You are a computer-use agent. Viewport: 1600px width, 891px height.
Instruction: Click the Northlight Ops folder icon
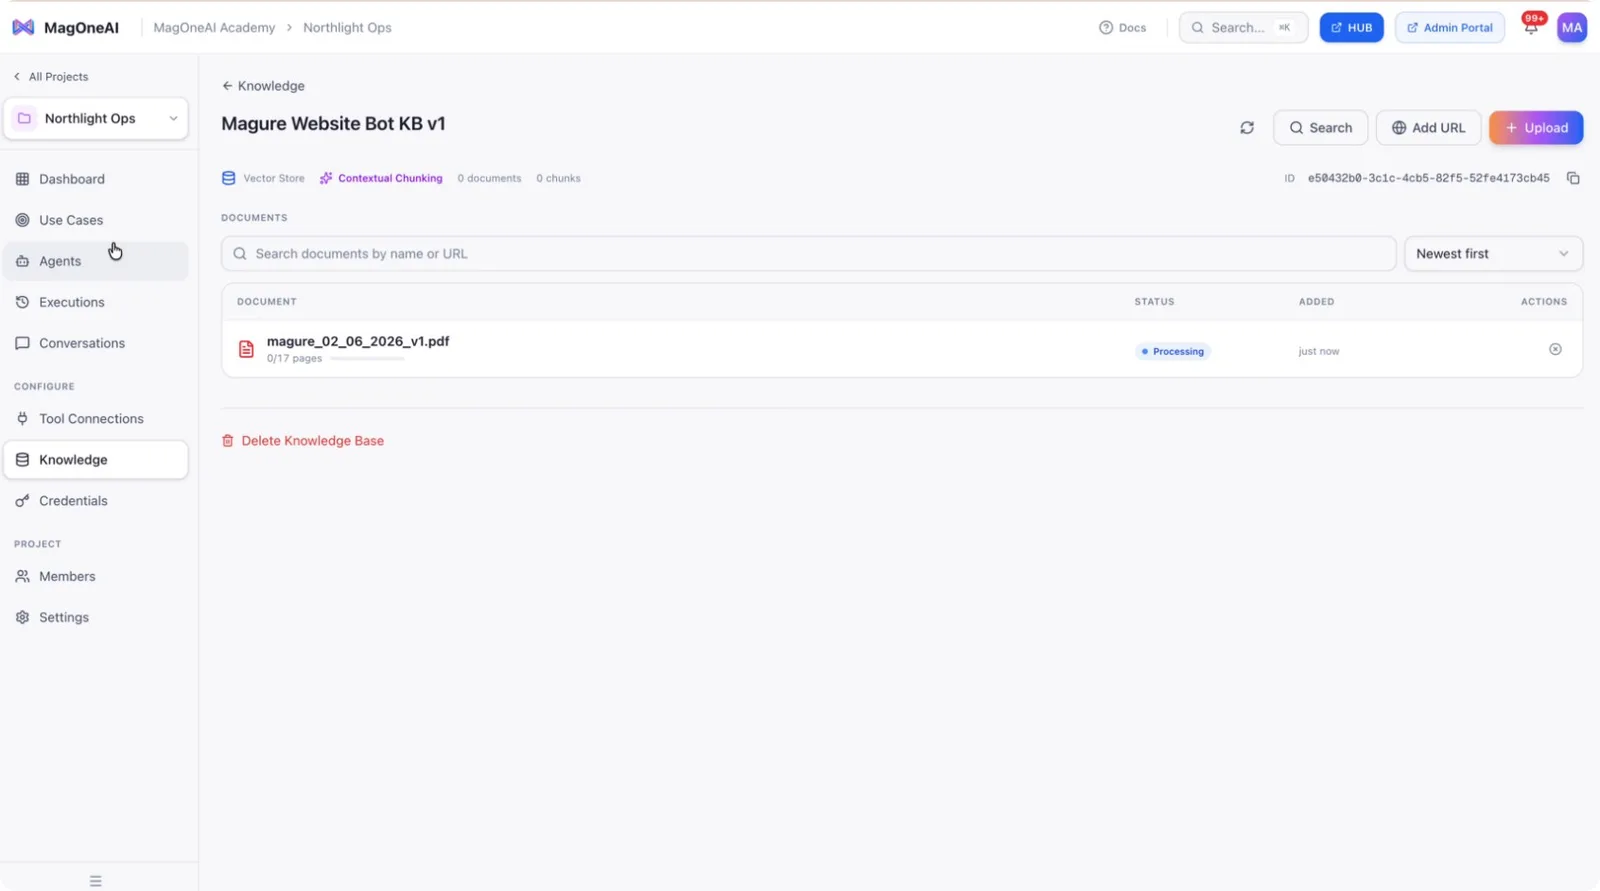pyautogui.click(x=24, y=118)
